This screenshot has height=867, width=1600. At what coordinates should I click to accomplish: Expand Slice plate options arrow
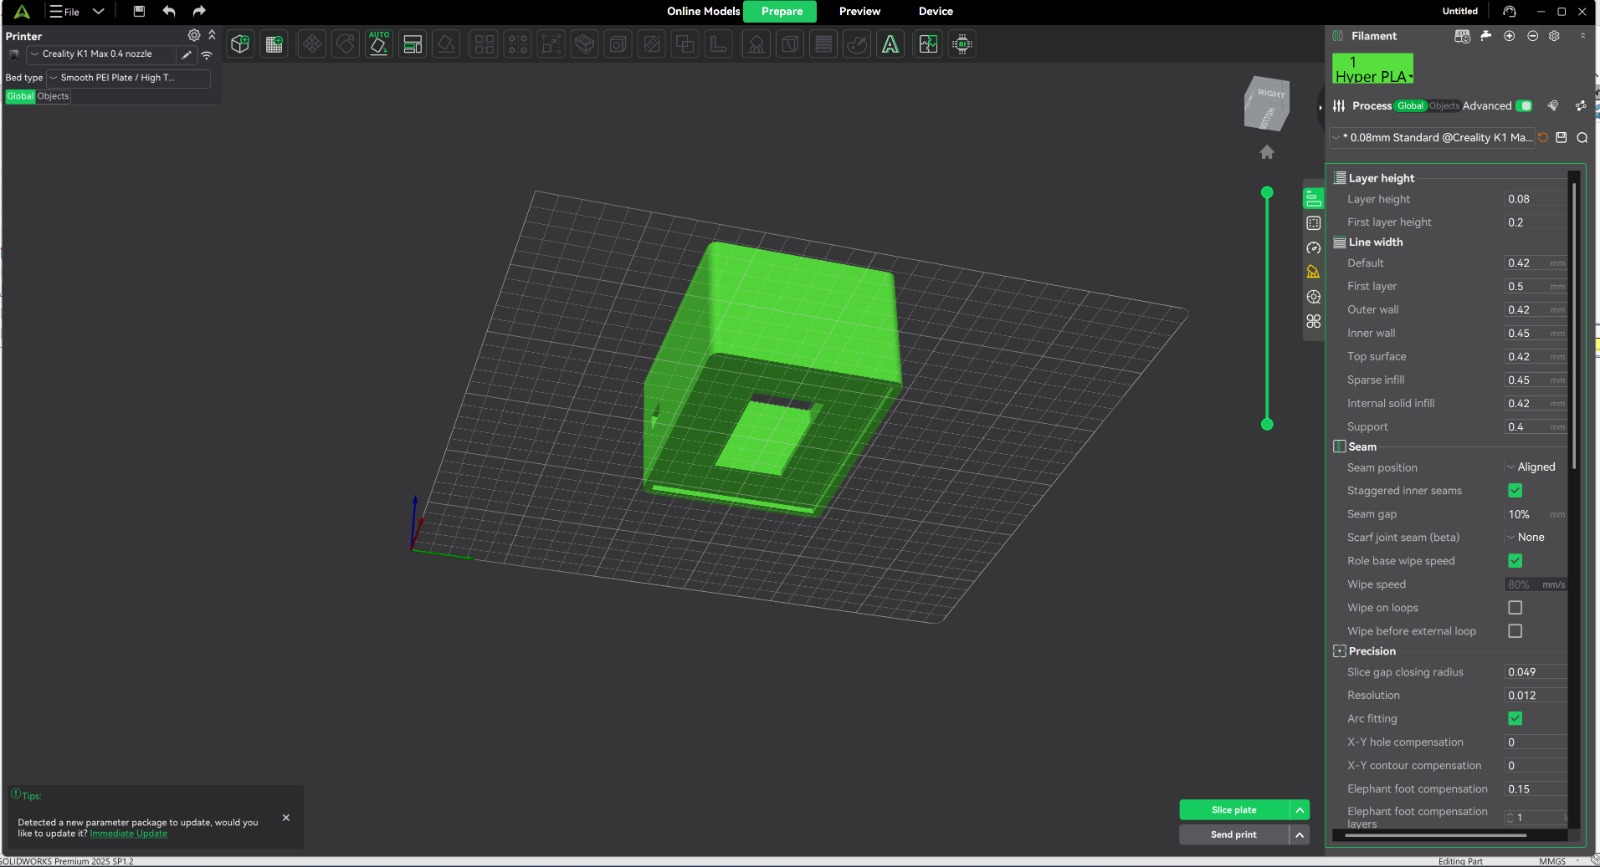[x=1299, y=810]
